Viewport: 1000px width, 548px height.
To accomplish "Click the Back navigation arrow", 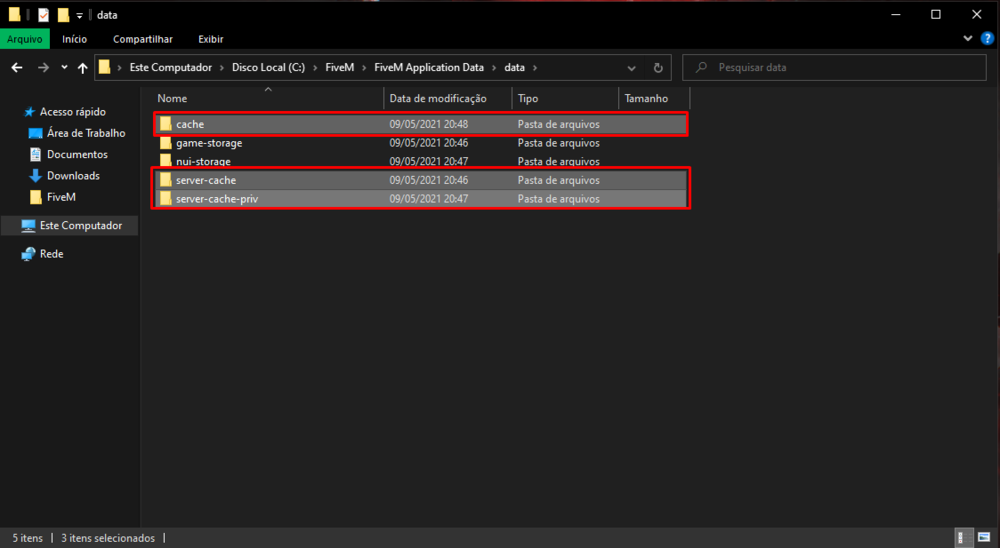I will pos(17,68).
